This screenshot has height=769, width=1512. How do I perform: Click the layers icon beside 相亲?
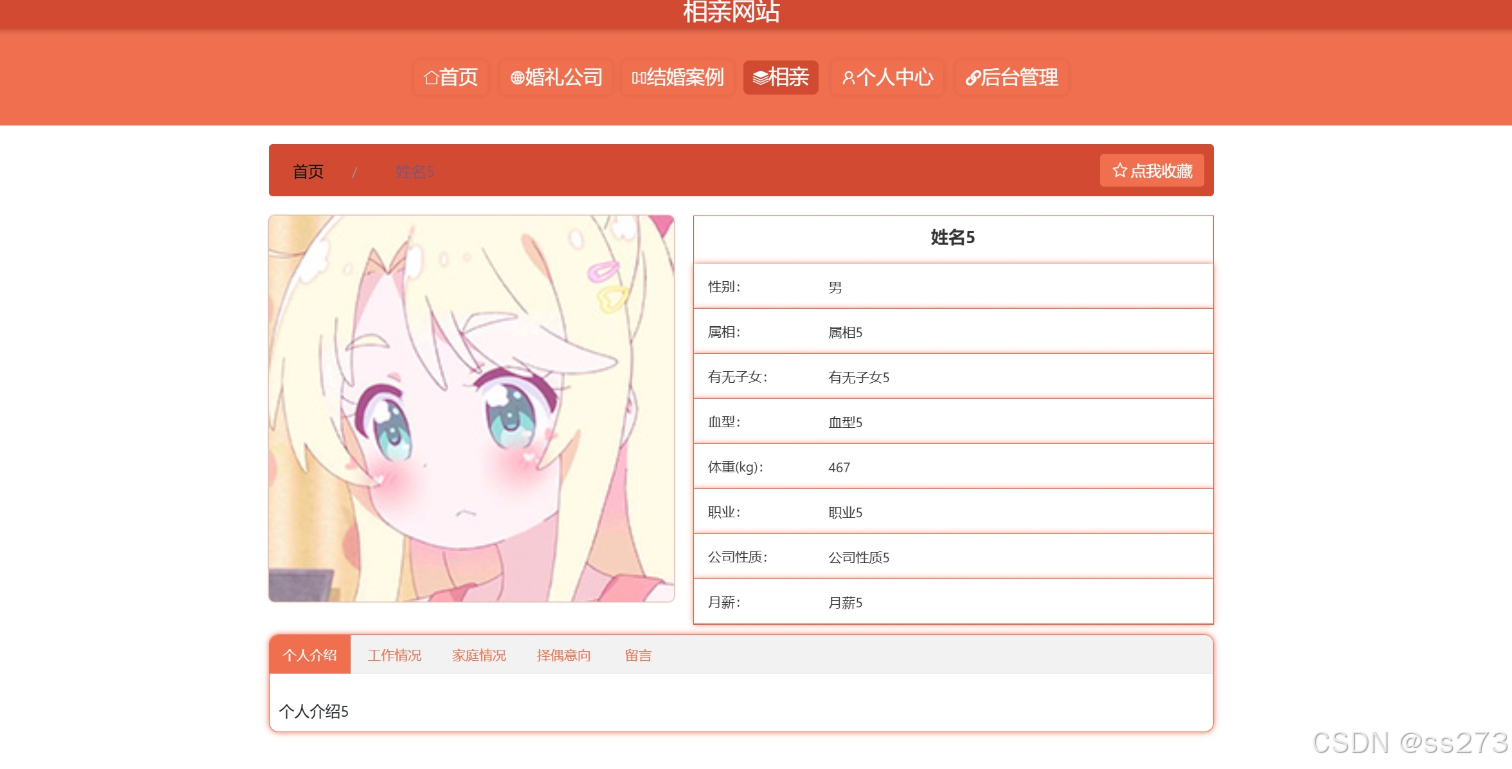pos(760,78)
